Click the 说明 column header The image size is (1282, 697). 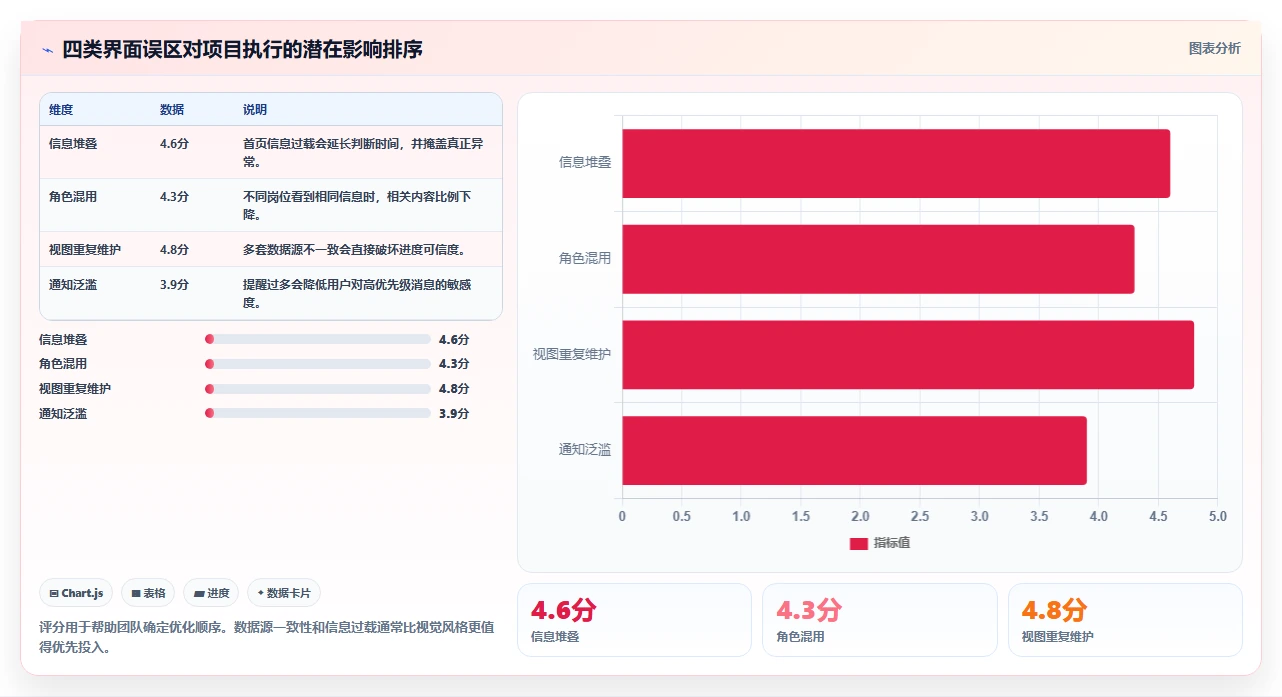click(x=255, y=110)
